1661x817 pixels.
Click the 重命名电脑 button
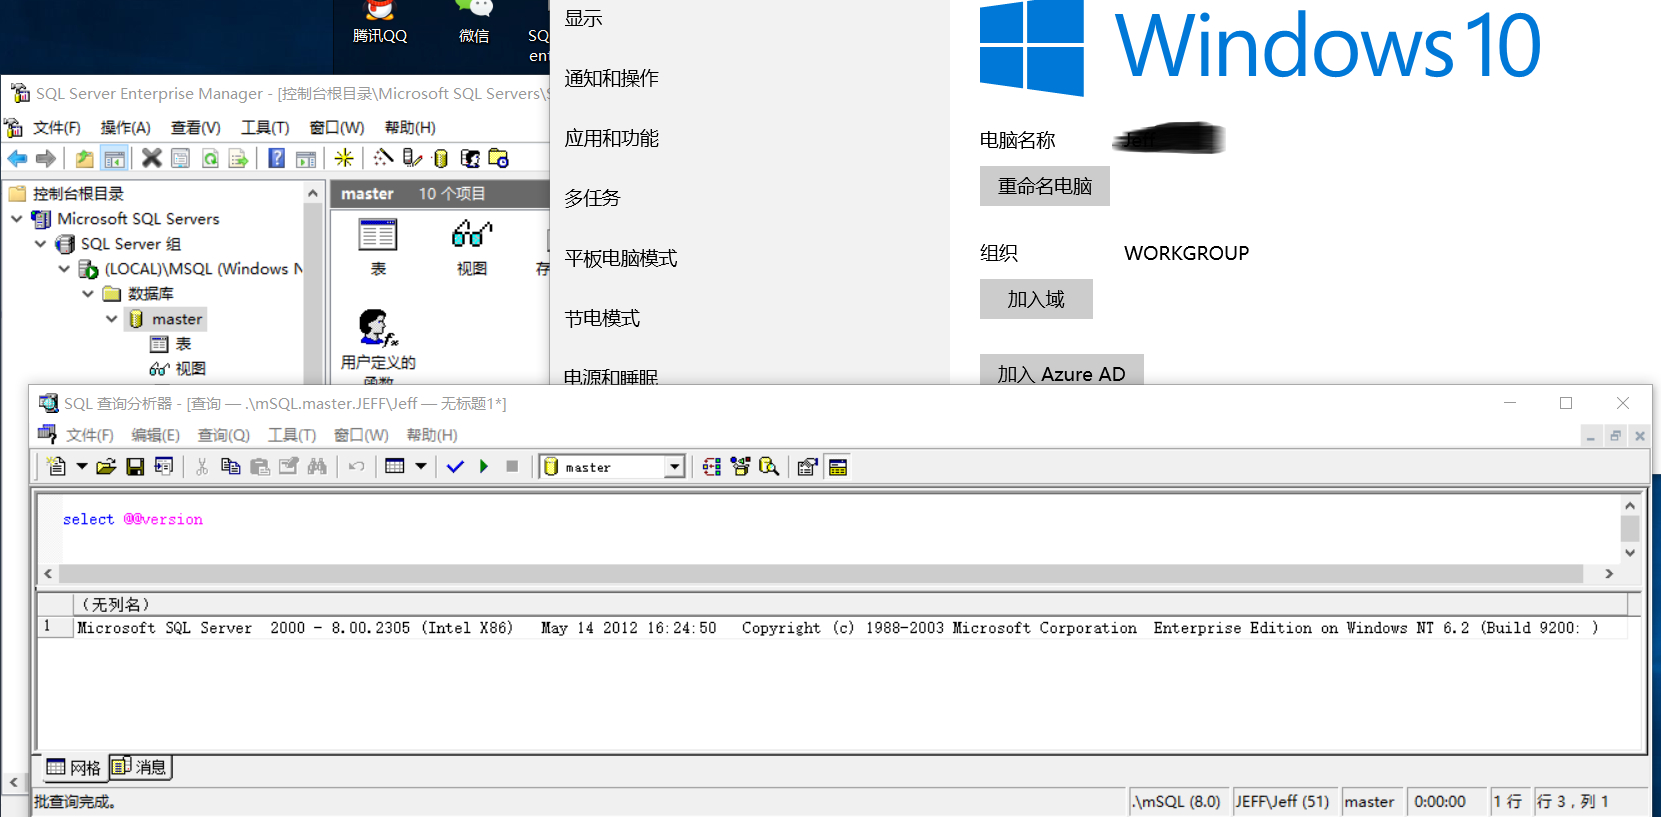click(1045, 186)
